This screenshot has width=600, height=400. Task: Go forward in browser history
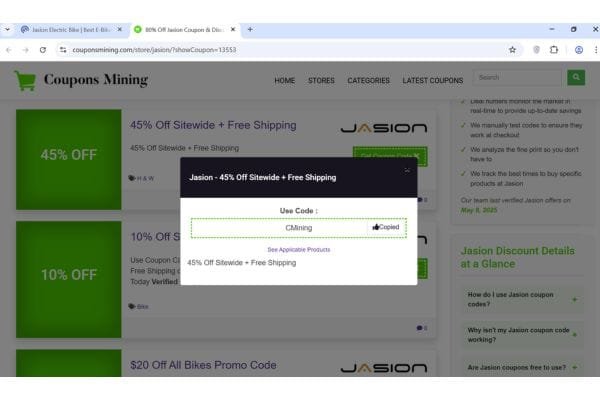point(26,50)
